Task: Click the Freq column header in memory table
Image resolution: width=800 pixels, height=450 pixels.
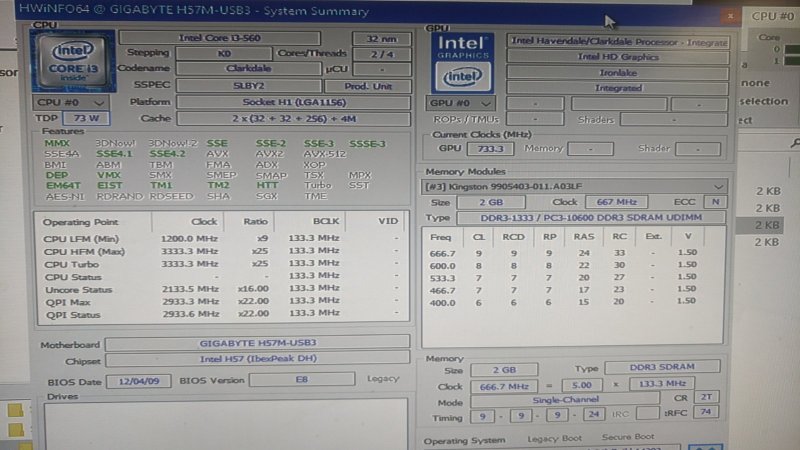Action: tap(441, 237)
